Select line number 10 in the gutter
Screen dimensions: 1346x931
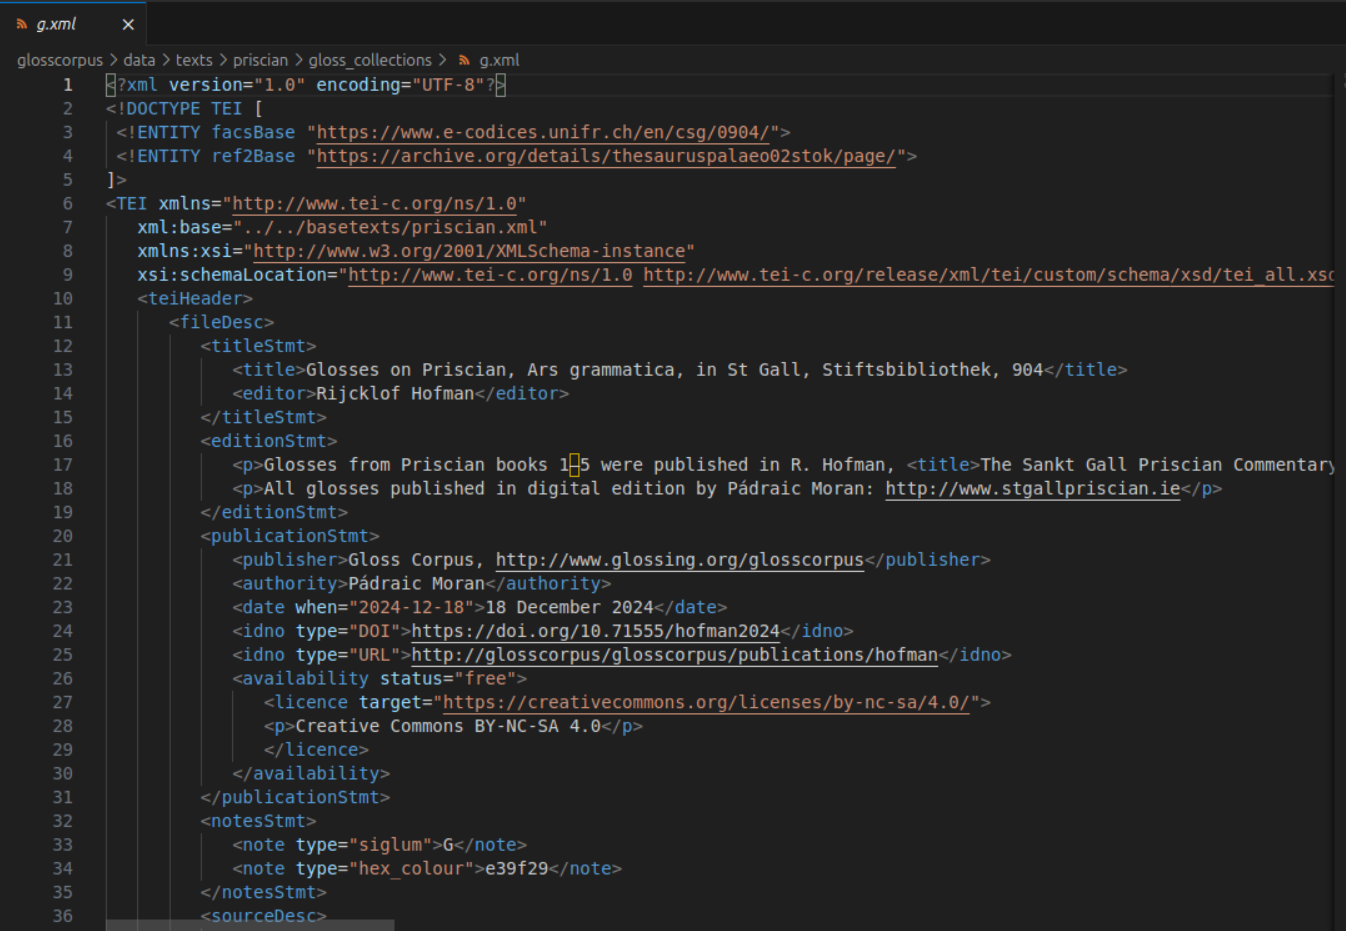63,299
